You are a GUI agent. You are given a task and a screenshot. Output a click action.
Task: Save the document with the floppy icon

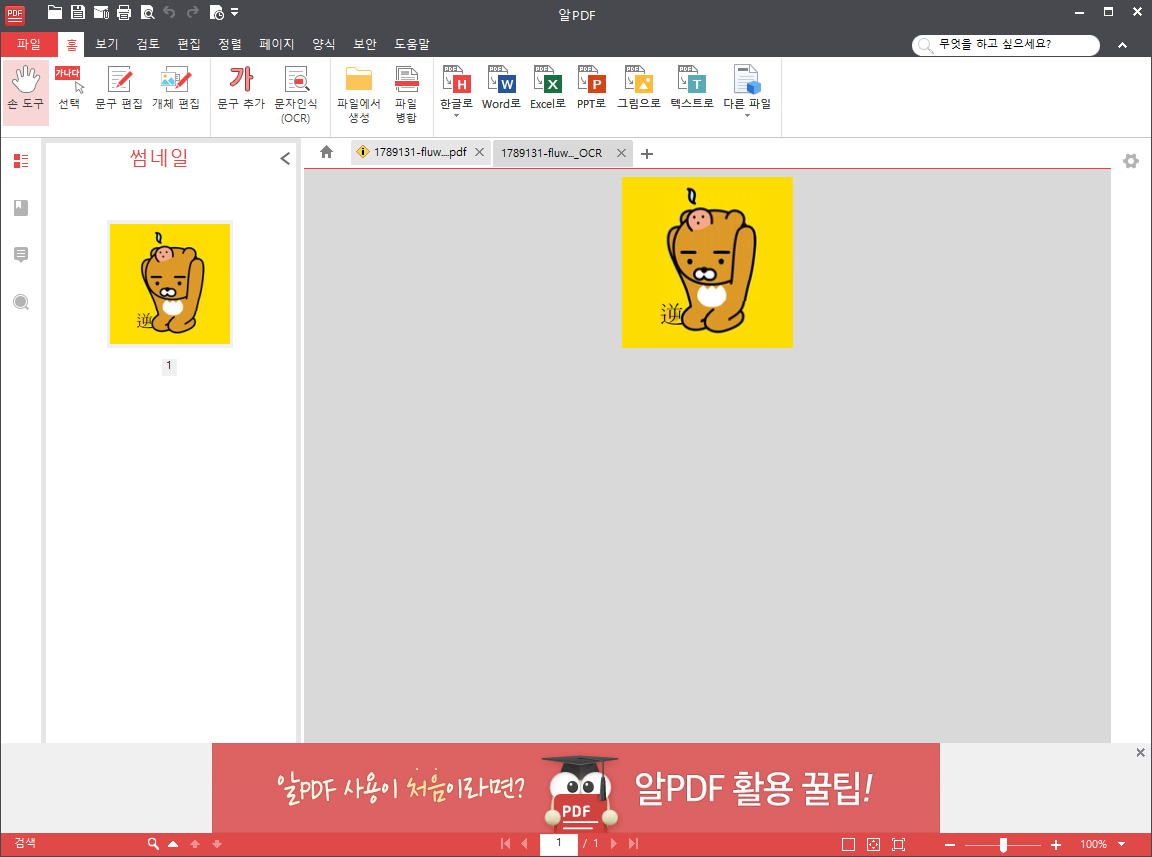[78, 12]
